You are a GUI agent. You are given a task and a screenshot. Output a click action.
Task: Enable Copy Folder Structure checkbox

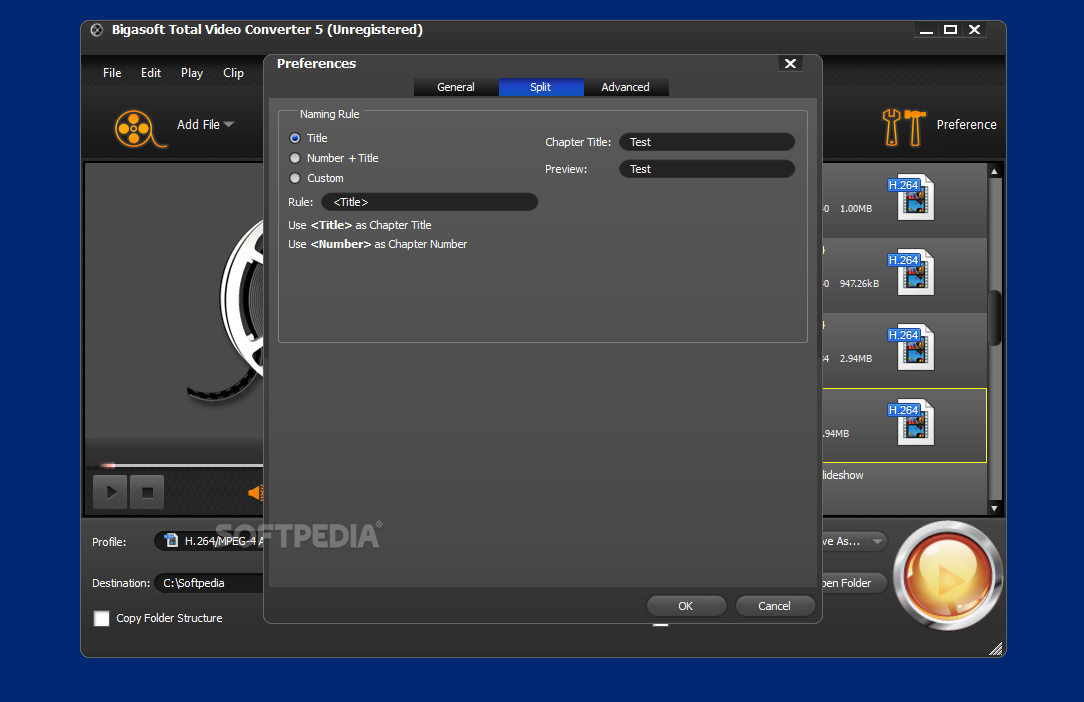[102, 618]
